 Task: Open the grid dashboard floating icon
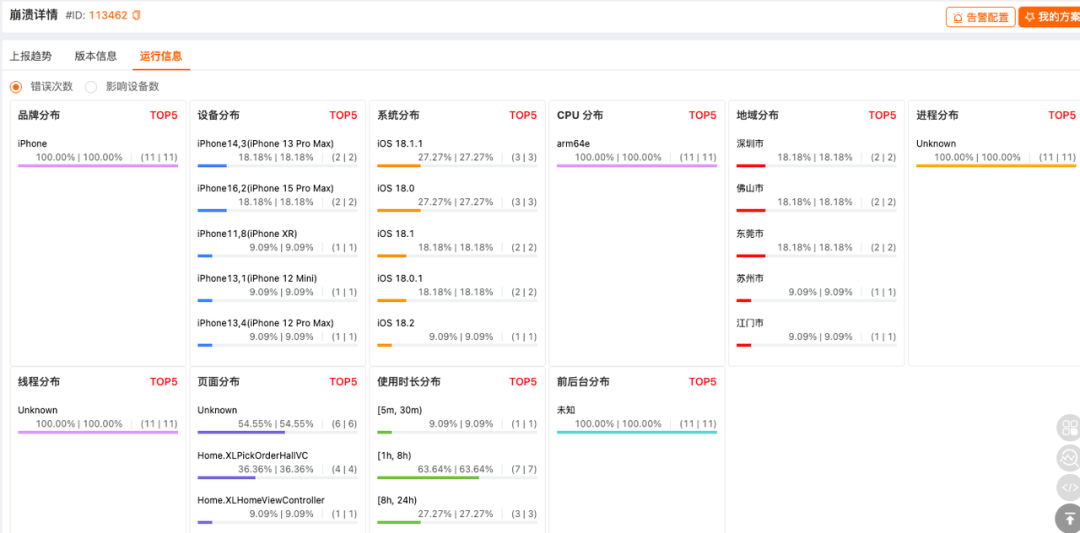1069,428
